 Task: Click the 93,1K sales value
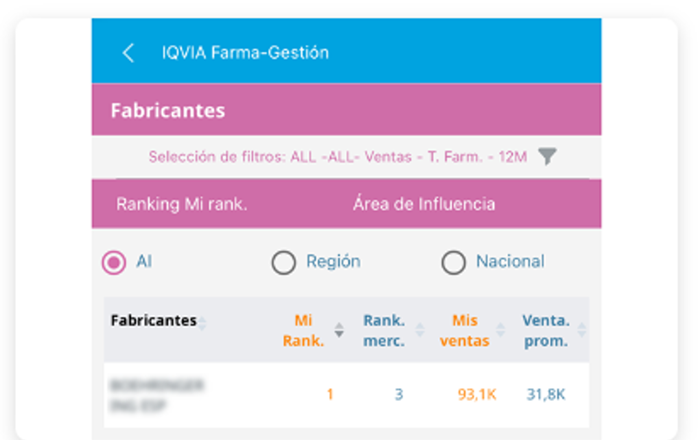click(477, 394)
